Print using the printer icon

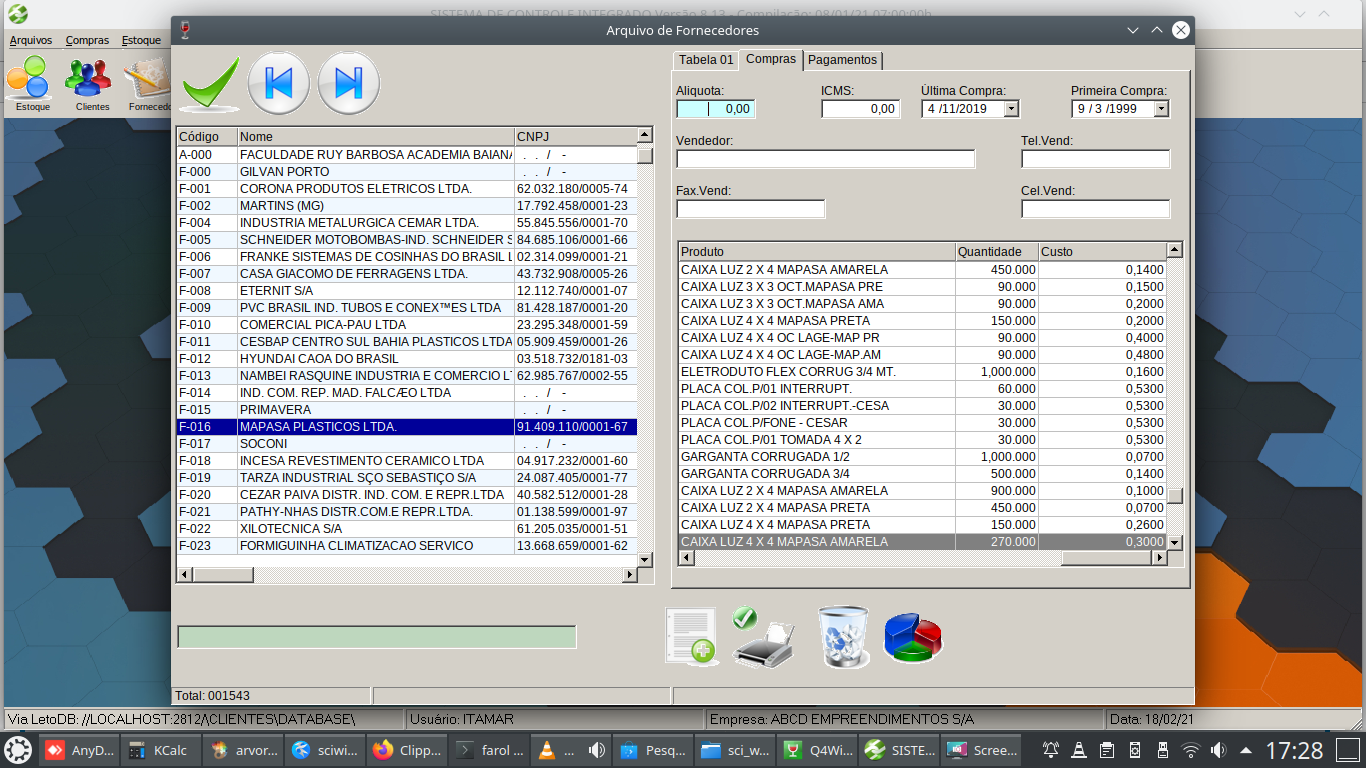[x=763, y=637]
